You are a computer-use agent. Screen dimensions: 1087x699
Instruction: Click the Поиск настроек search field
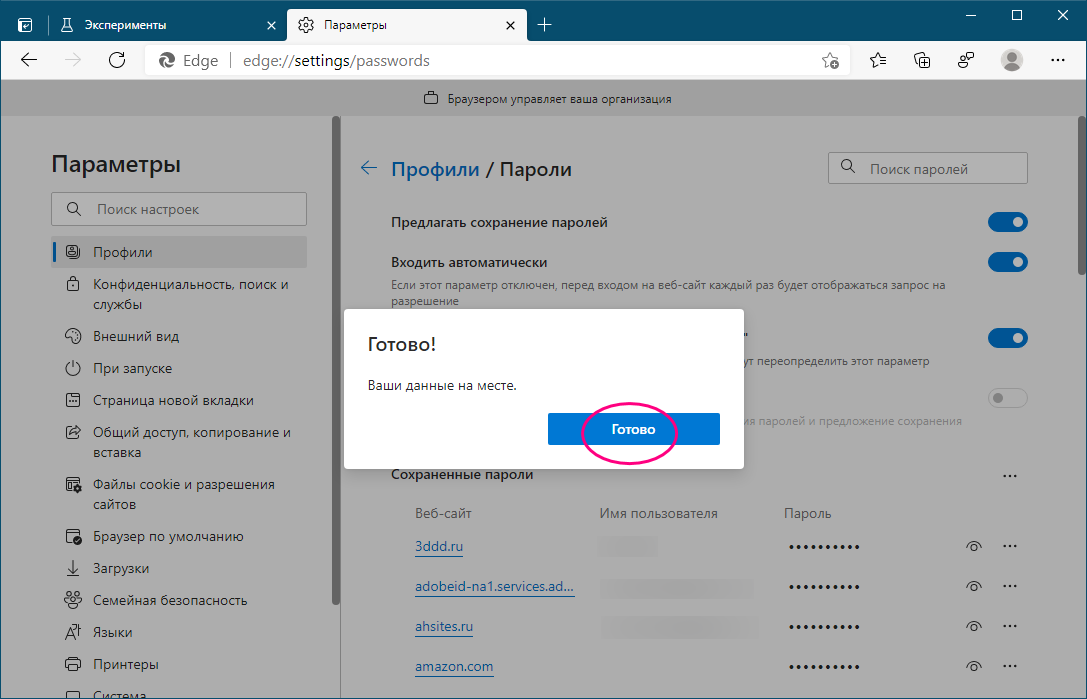[x=179, y=209]
